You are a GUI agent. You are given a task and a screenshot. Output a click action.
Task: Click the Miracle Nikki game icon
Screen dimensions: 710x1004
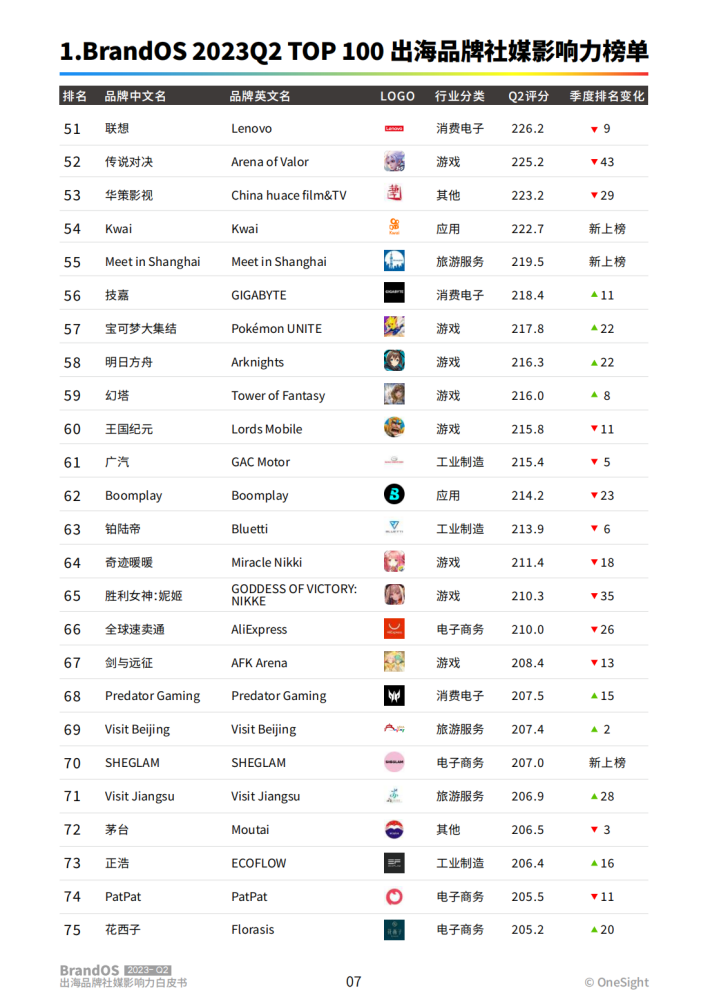click(x=394, y=562)
